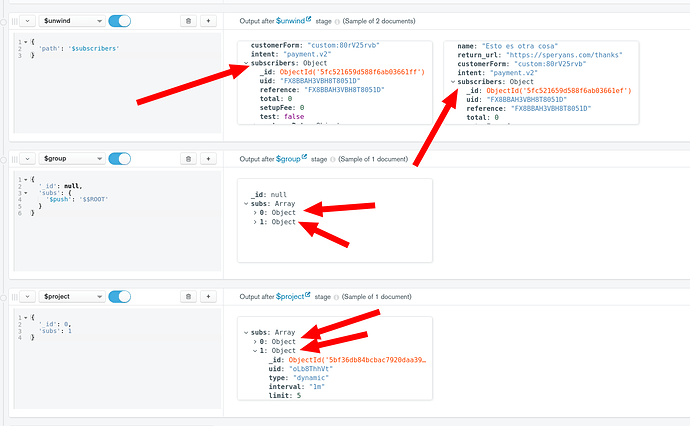This screenshot has height=426, width=690.
Task: Add a stage after $unwind using plus
Action: pos(208,20)
